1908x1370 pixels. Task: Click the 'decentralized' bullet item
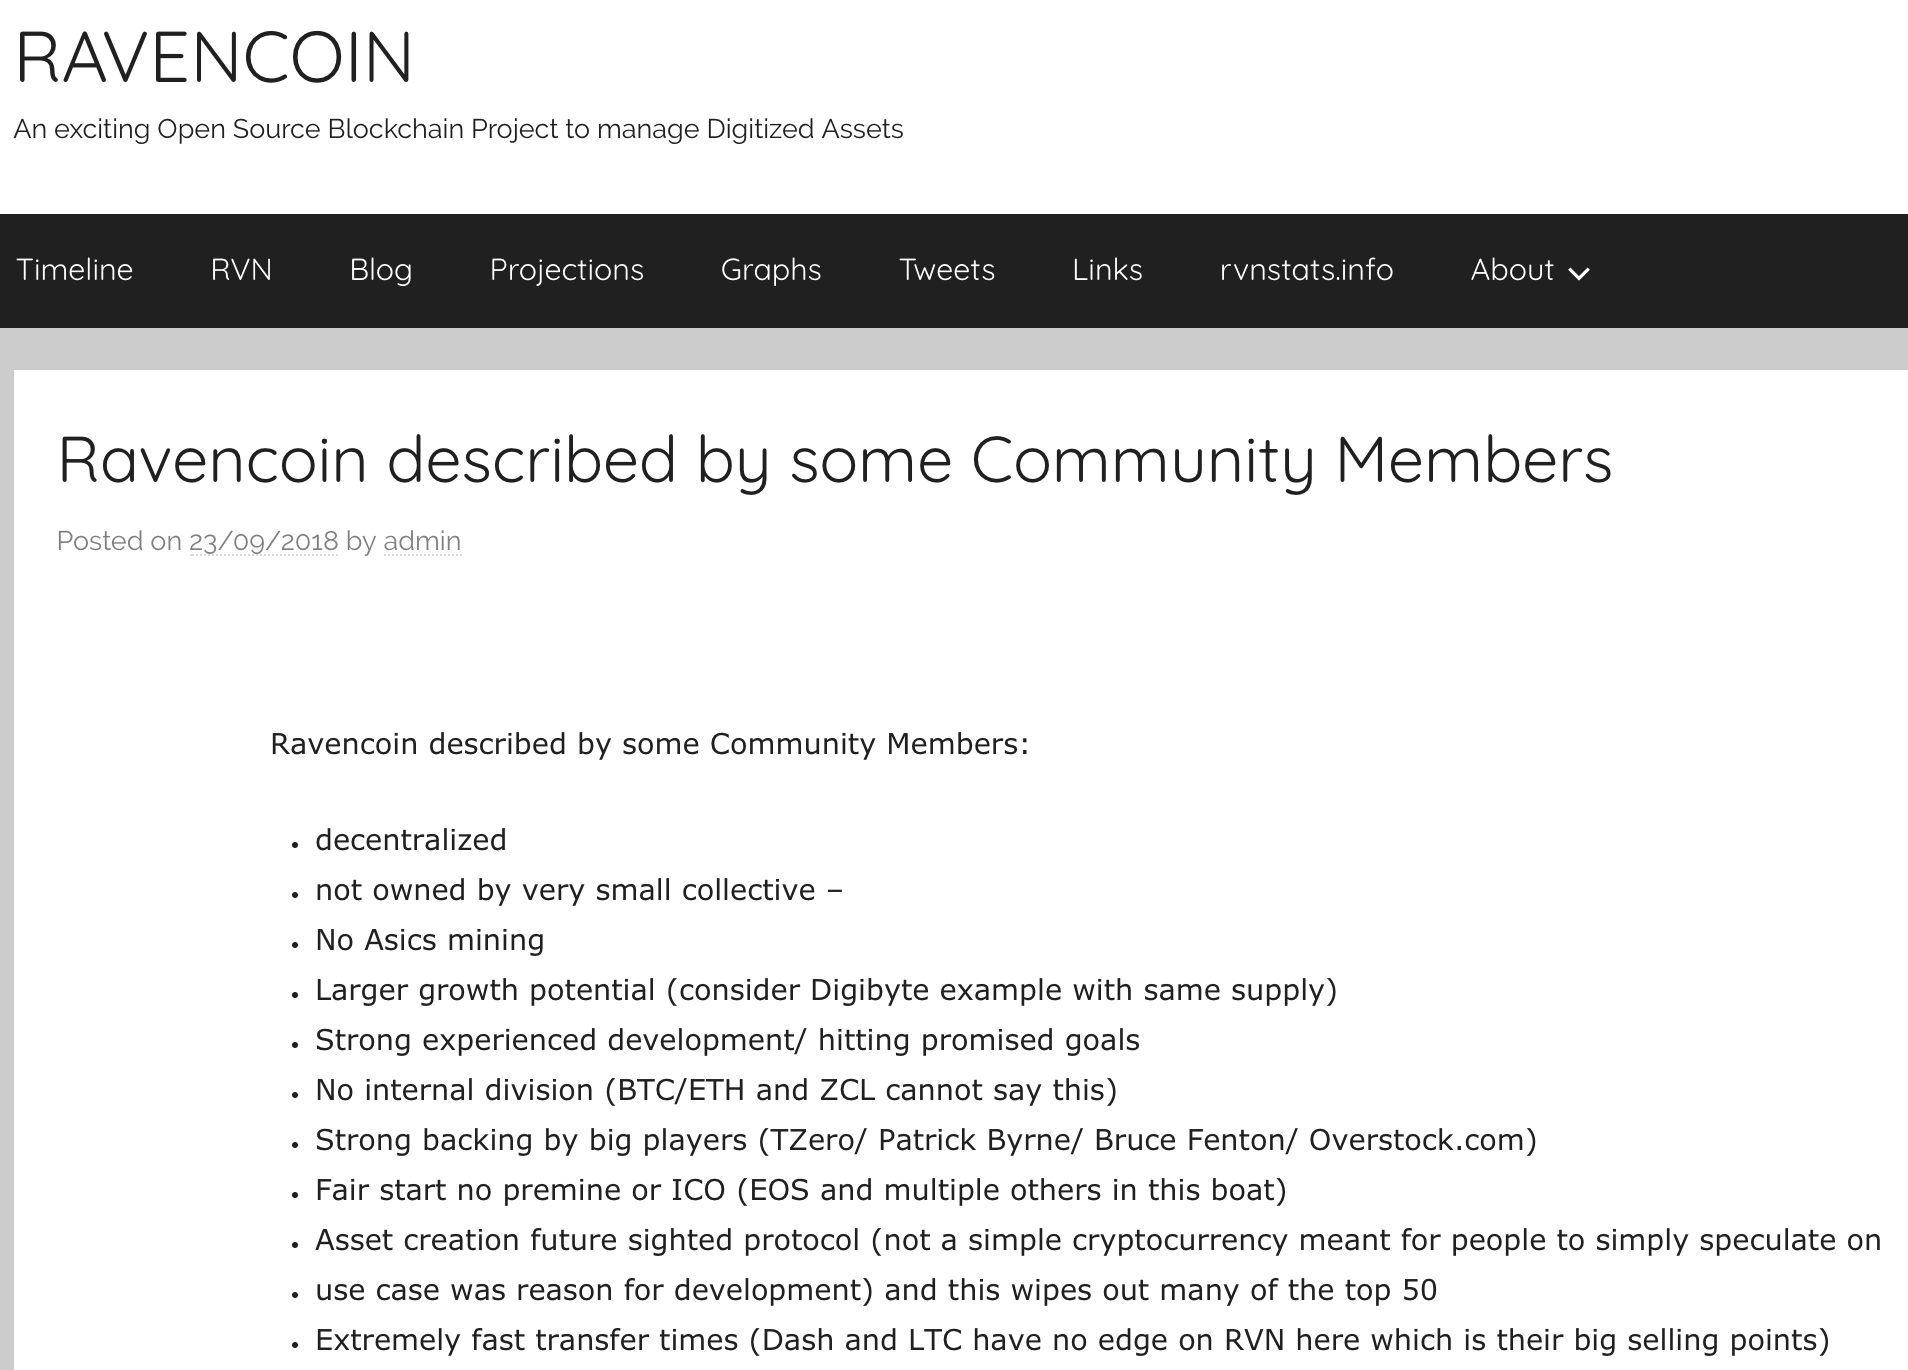(x=411, y=840)
